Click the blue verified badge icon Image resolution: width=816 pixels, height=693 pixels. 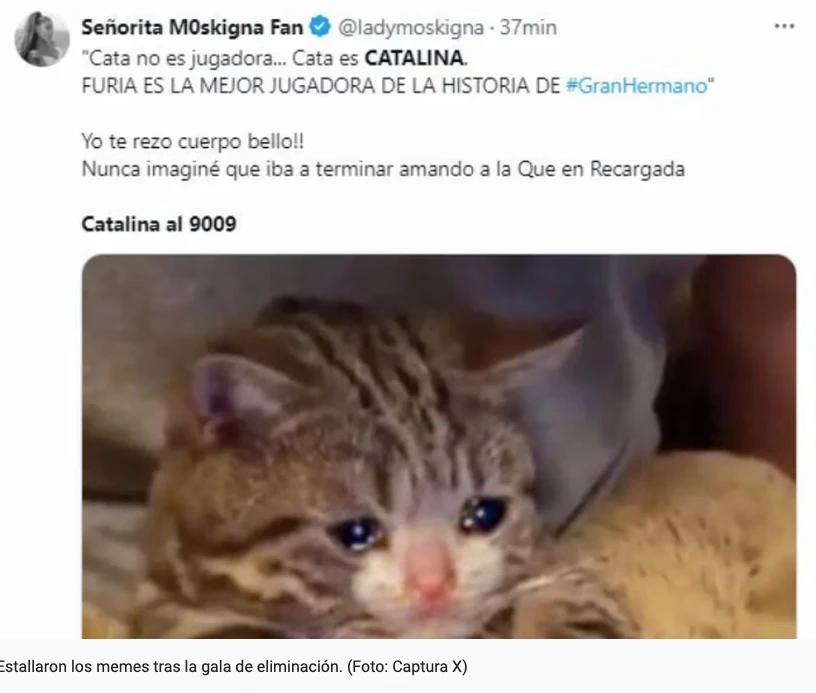[x=320, y=27]
